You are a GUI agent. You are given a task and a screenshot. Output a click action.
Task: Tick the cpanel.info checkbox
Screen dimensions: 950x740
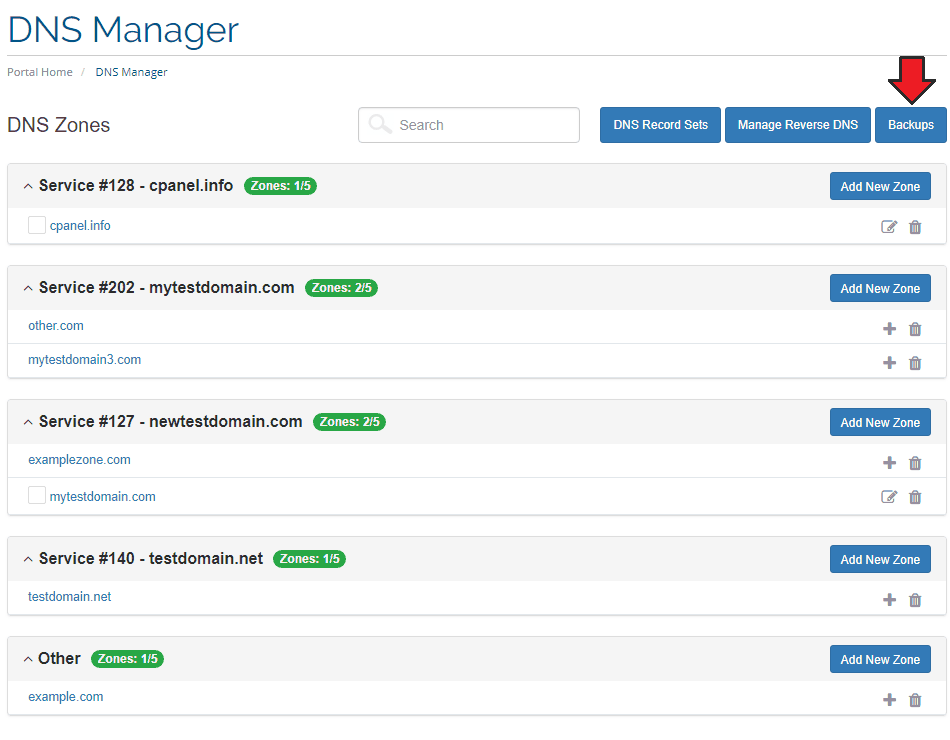click(37, 225)
